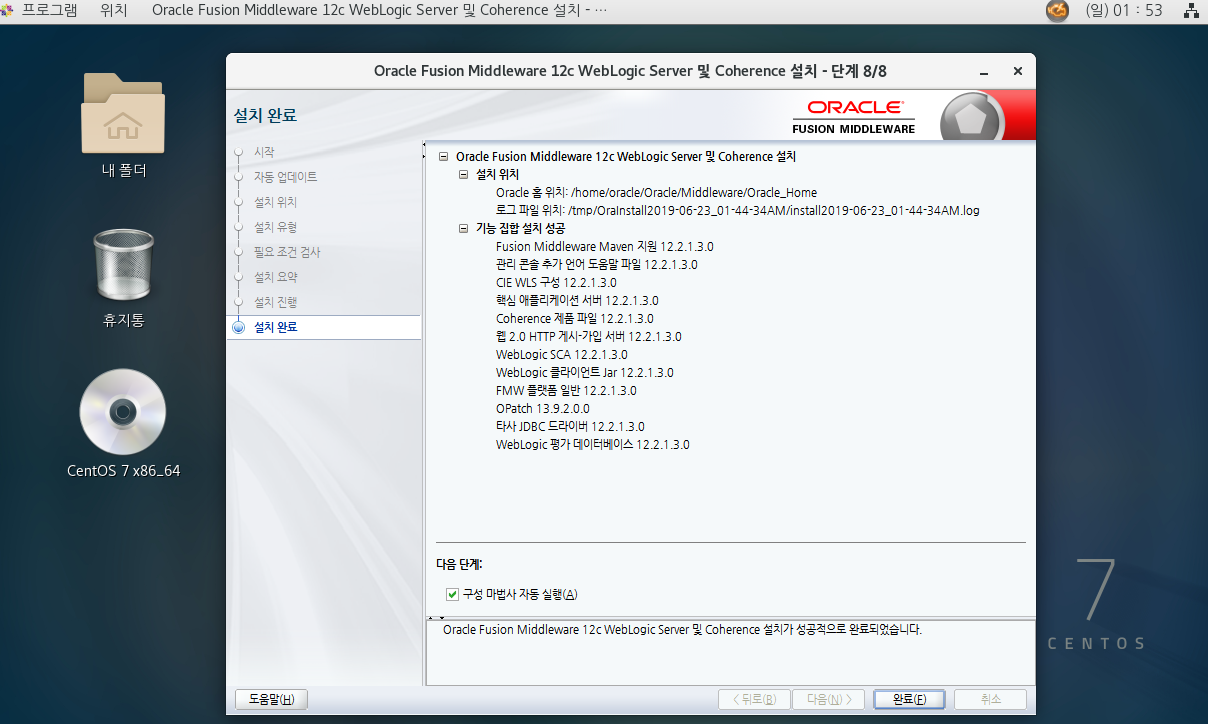Select the 설치 위치 step in sidebar
Viewport: 1208px width, 724px height.
point(275,202)
